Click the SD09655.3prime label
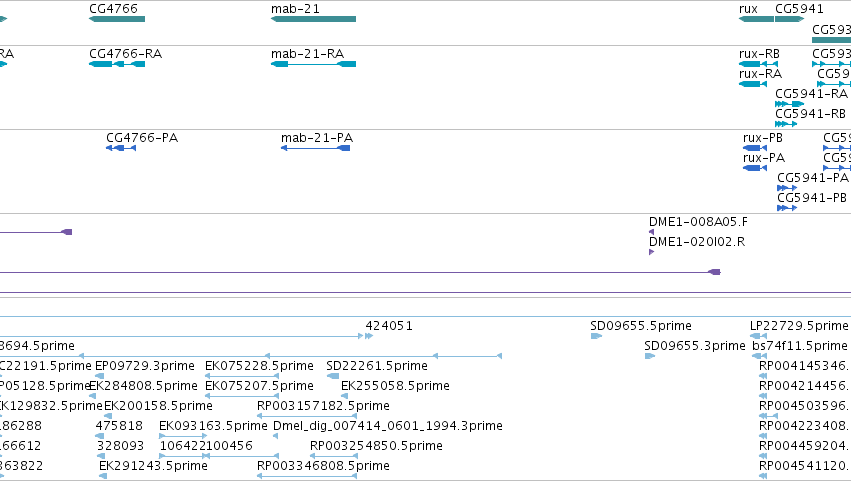Screen dimensions: 851x481 pyautogui.click(x=695, y=346)
